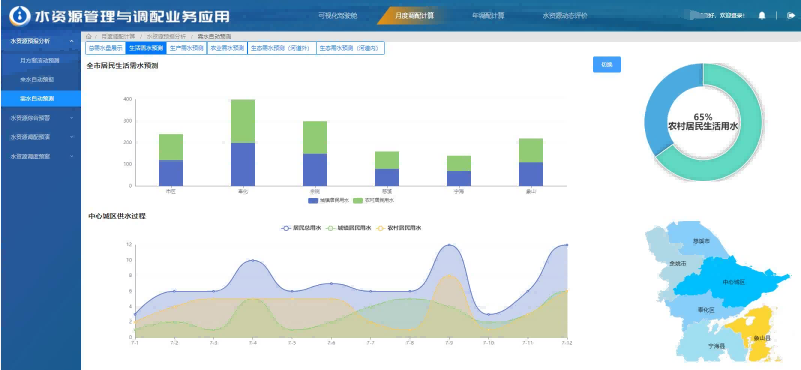This screenshot has width=801, height=370.
Task: Toggle 农村居民用水 bar chart legend
Action: (x=373, y=201)
